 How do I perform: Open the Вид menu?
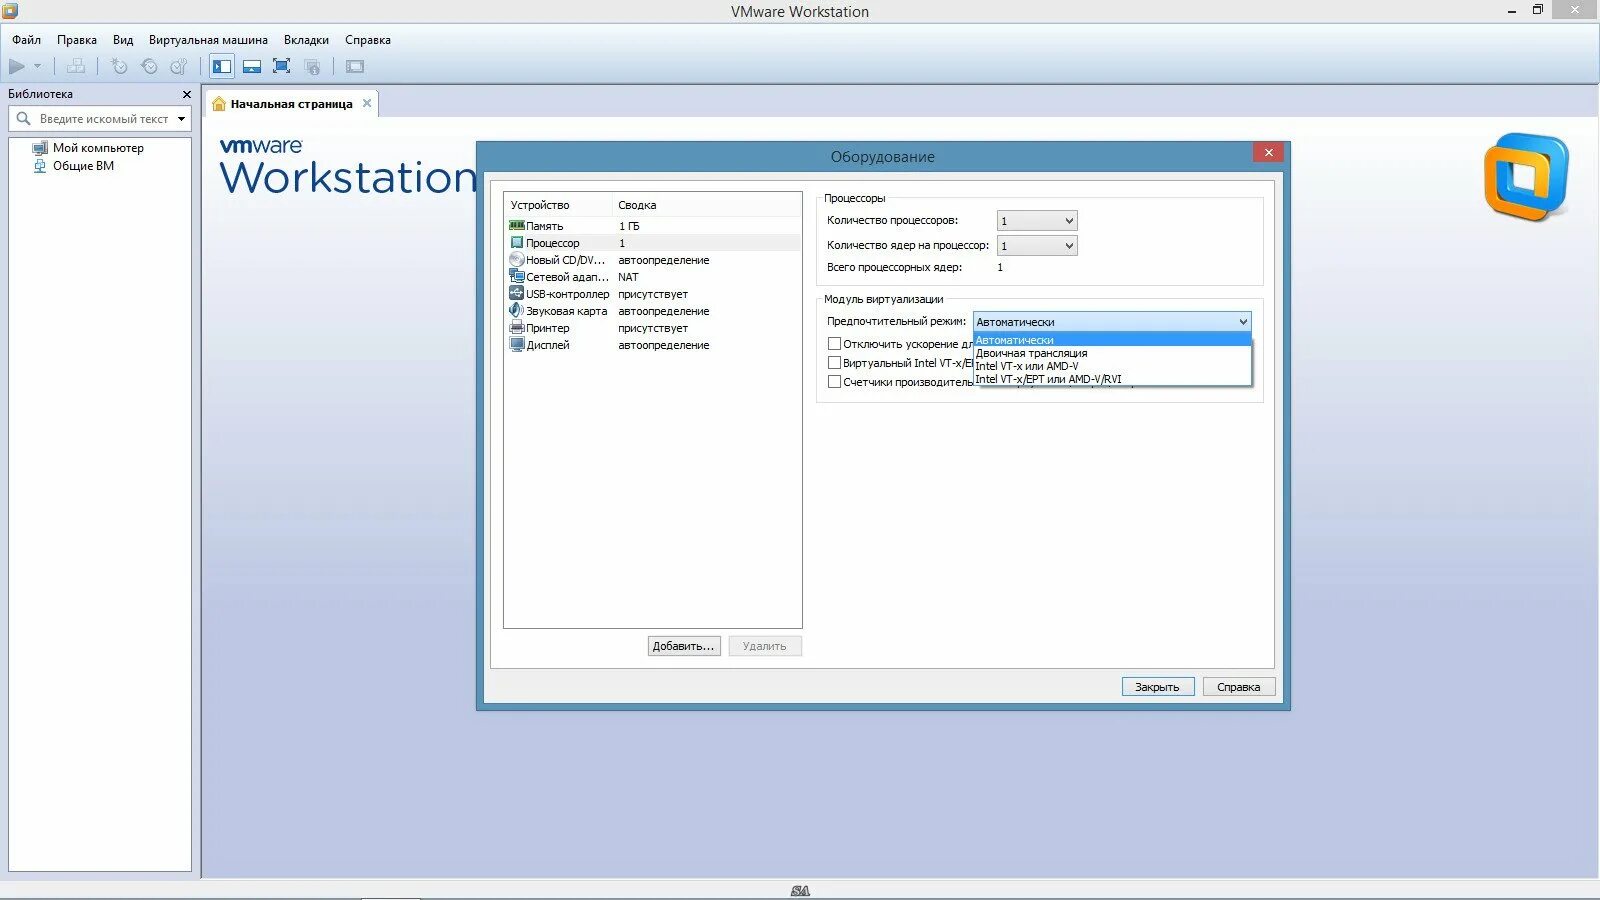pos(123,40)
